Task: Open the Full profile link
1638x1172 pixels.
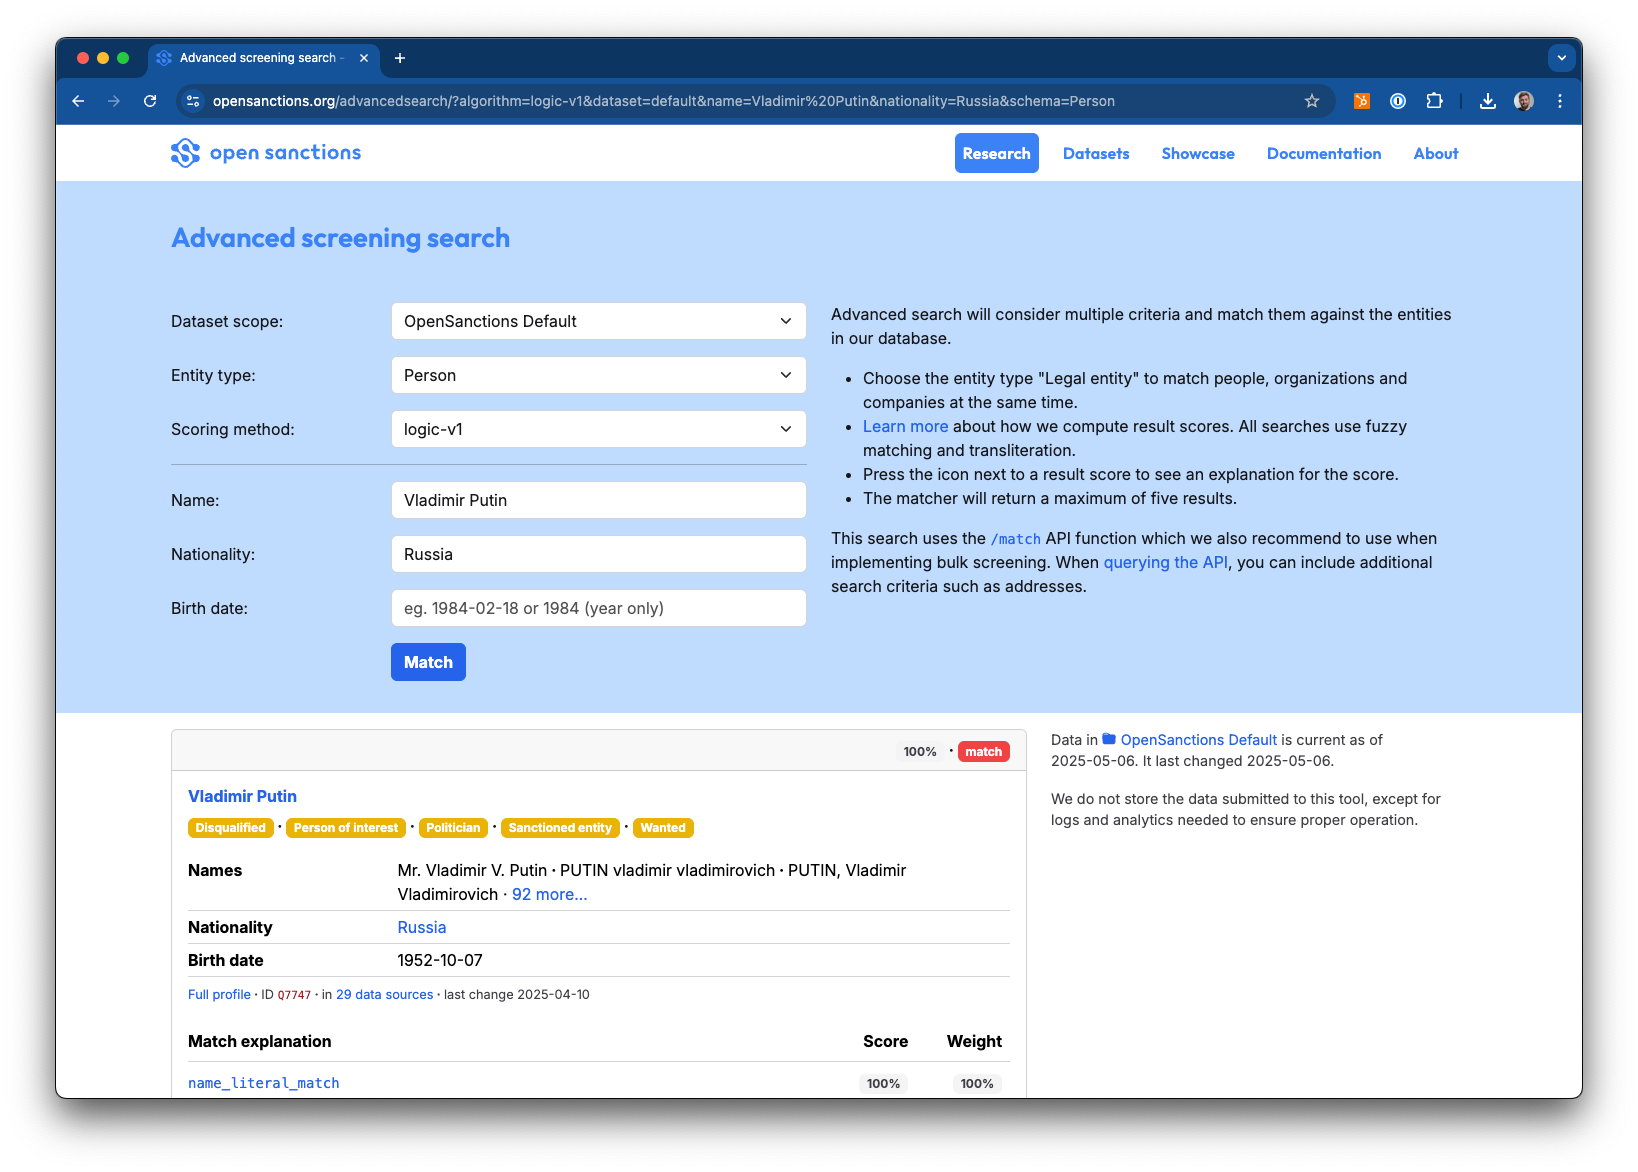Action: (219, 994)
